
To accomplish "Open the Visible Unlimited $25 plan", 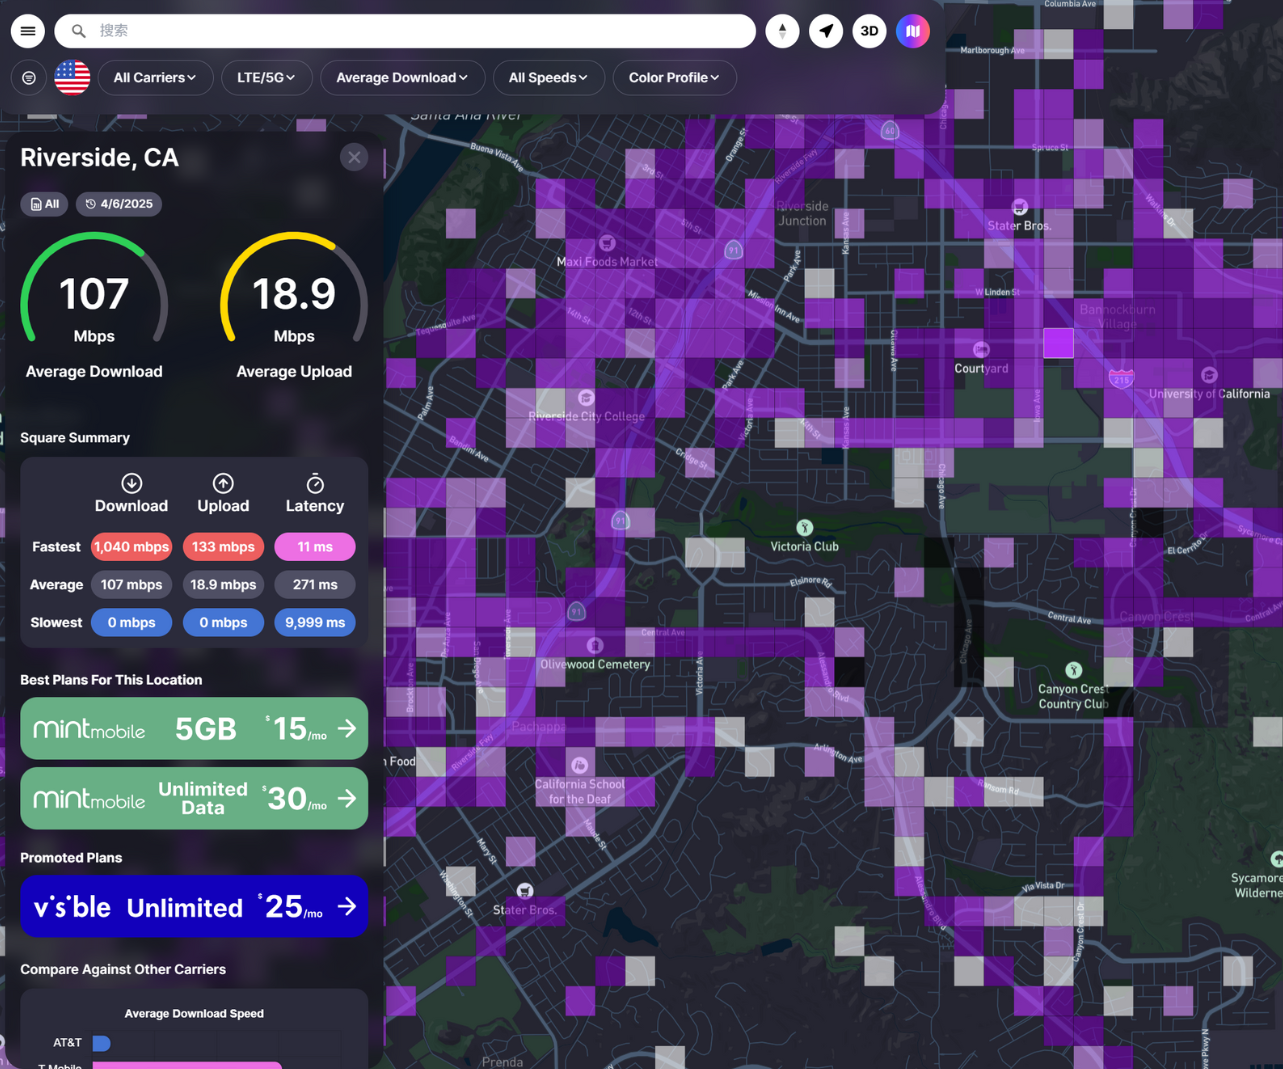I will 194,907.
